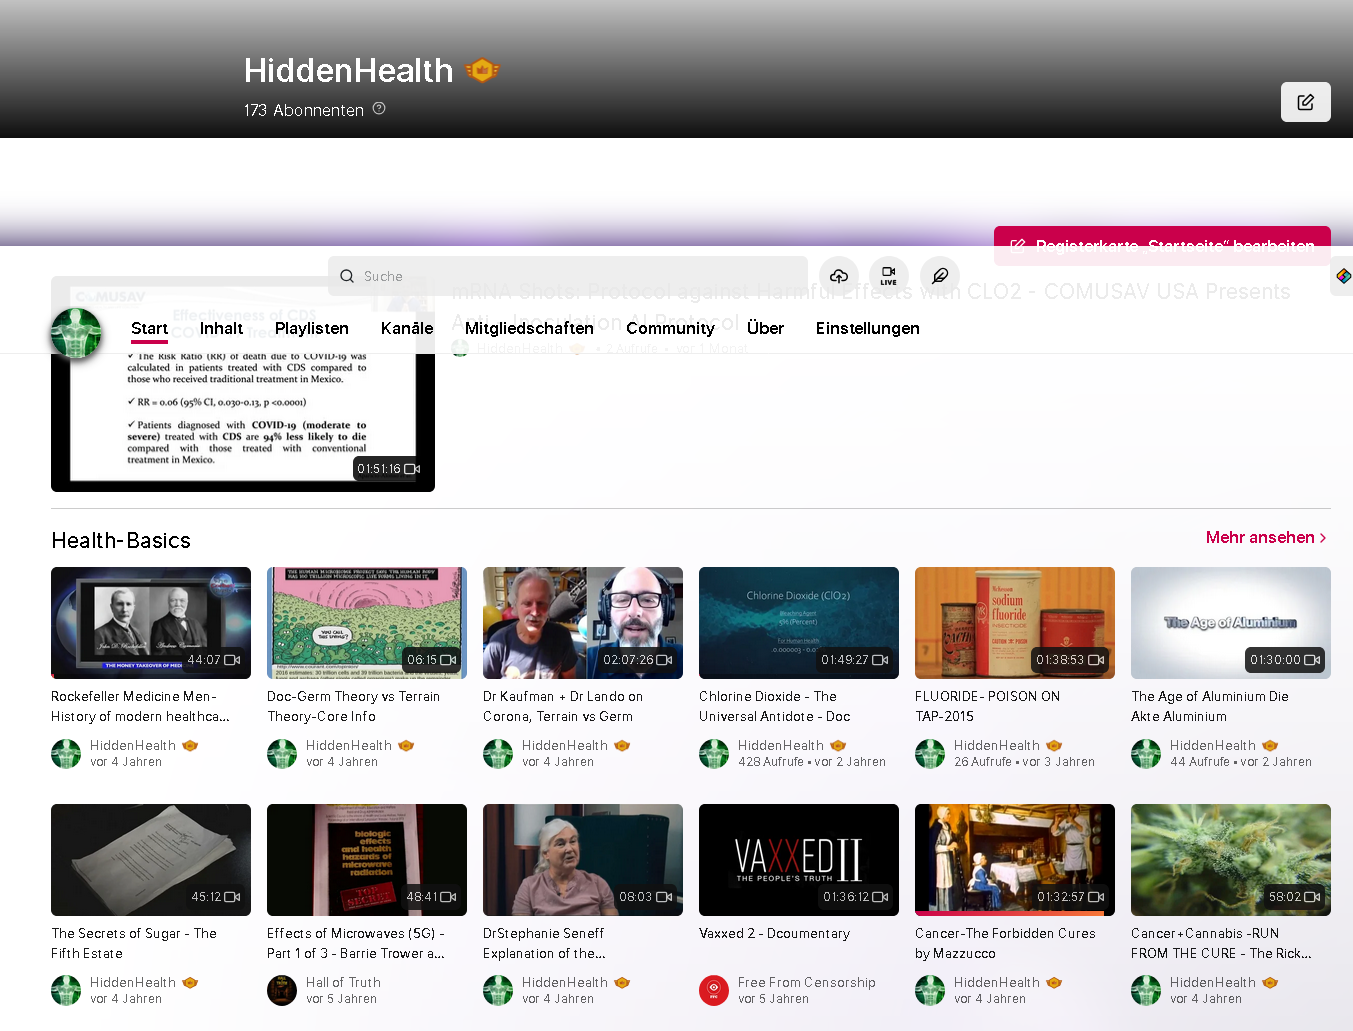Click 'Health-Basics' section heading
This screenshot has width=1353, height=1031.
pyautogui.click(x=121, y=540)
